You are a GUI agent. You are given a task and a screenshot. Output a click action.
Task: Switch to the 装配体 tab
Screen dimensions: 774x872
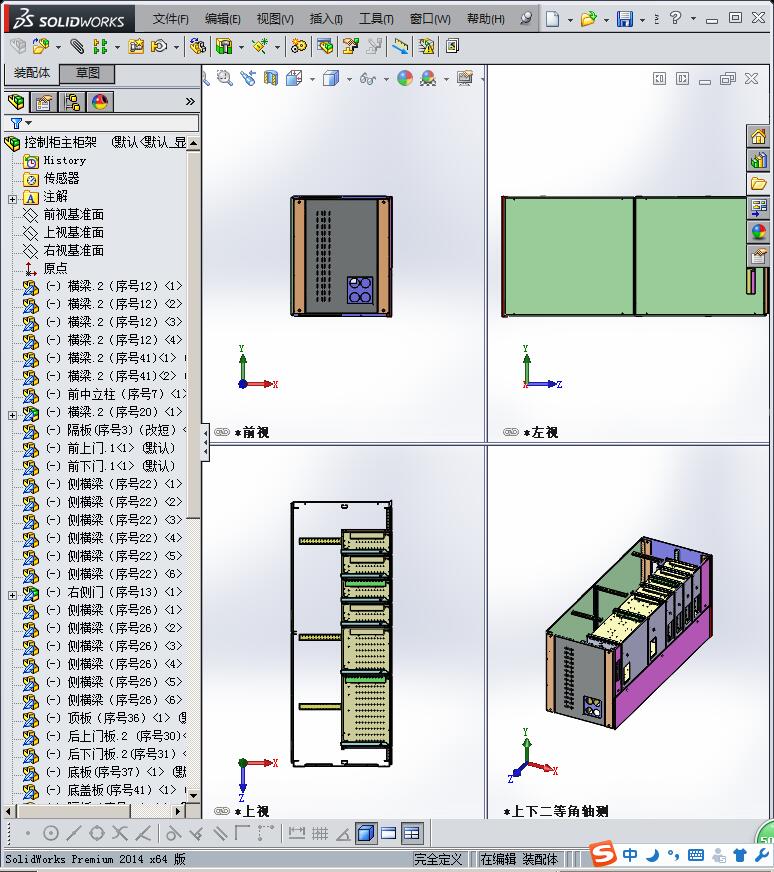tap(32, 73)
